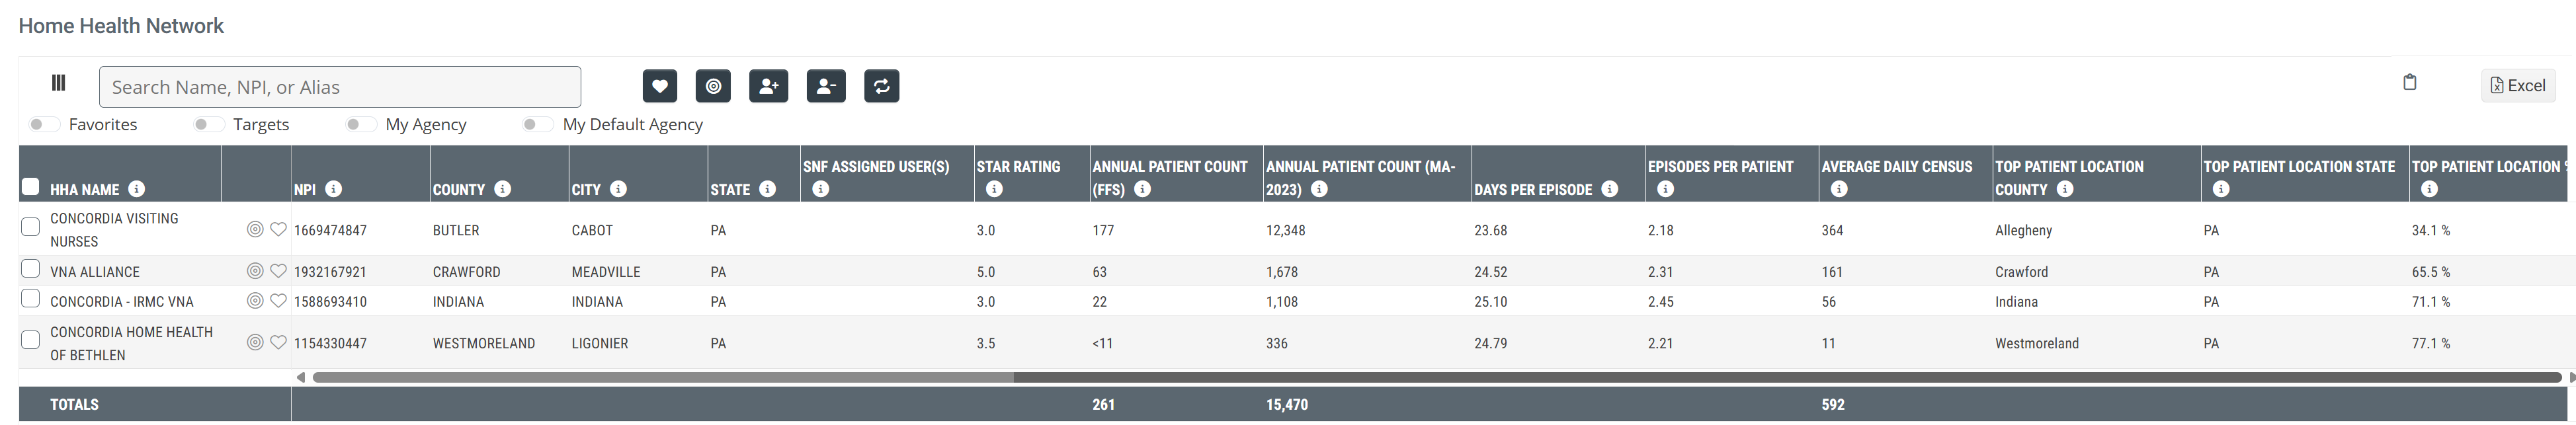Click the heart favorites toolbar button

pos(659,86)
